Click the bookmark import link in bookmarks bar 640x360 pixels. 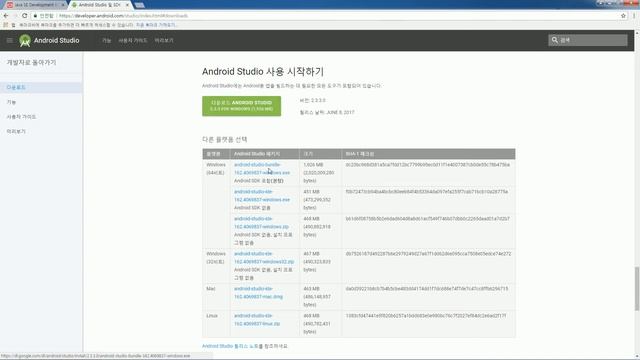pyautogui.click(x=156, y=25)
